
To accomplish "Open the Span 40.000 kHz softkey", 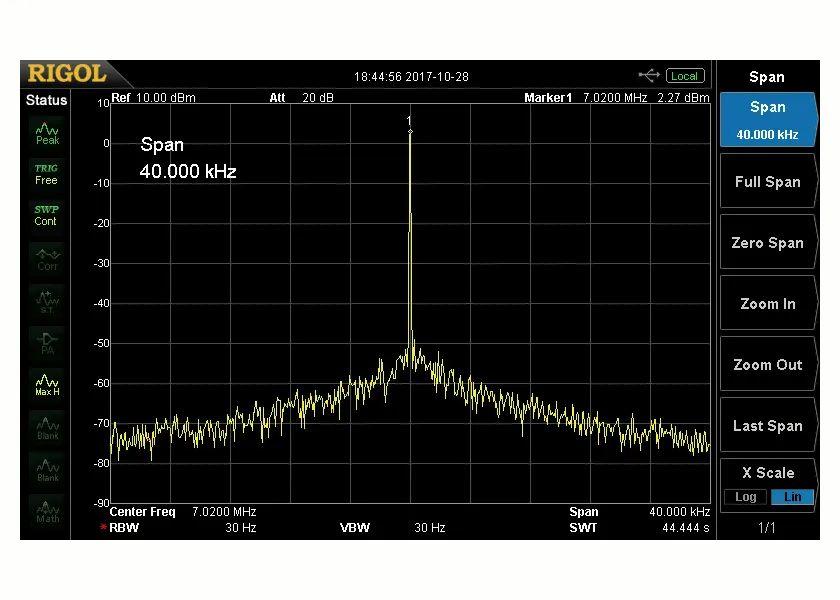I will (767, 120).
